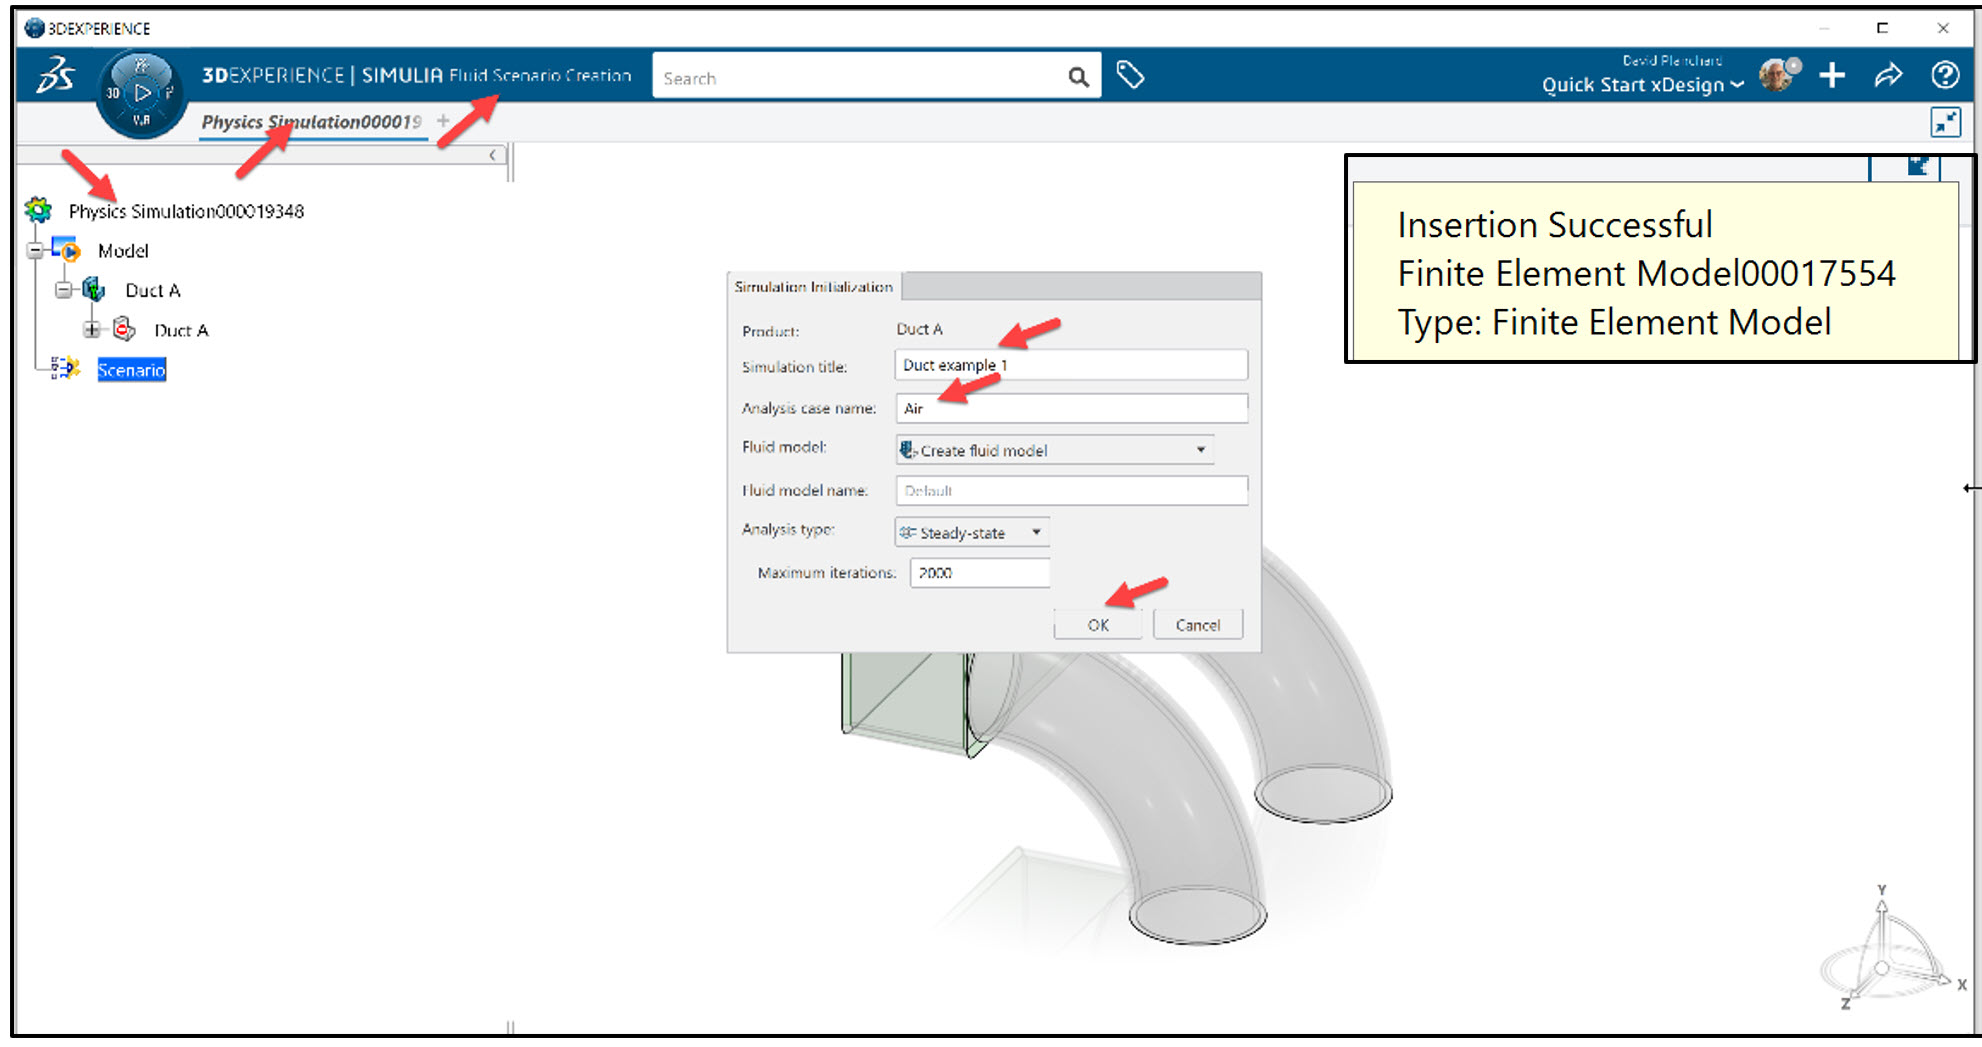Click the 3DS logo icon
This screenshot has width=1982, height=1047.
pyautogui.click(x=55, y=75)
